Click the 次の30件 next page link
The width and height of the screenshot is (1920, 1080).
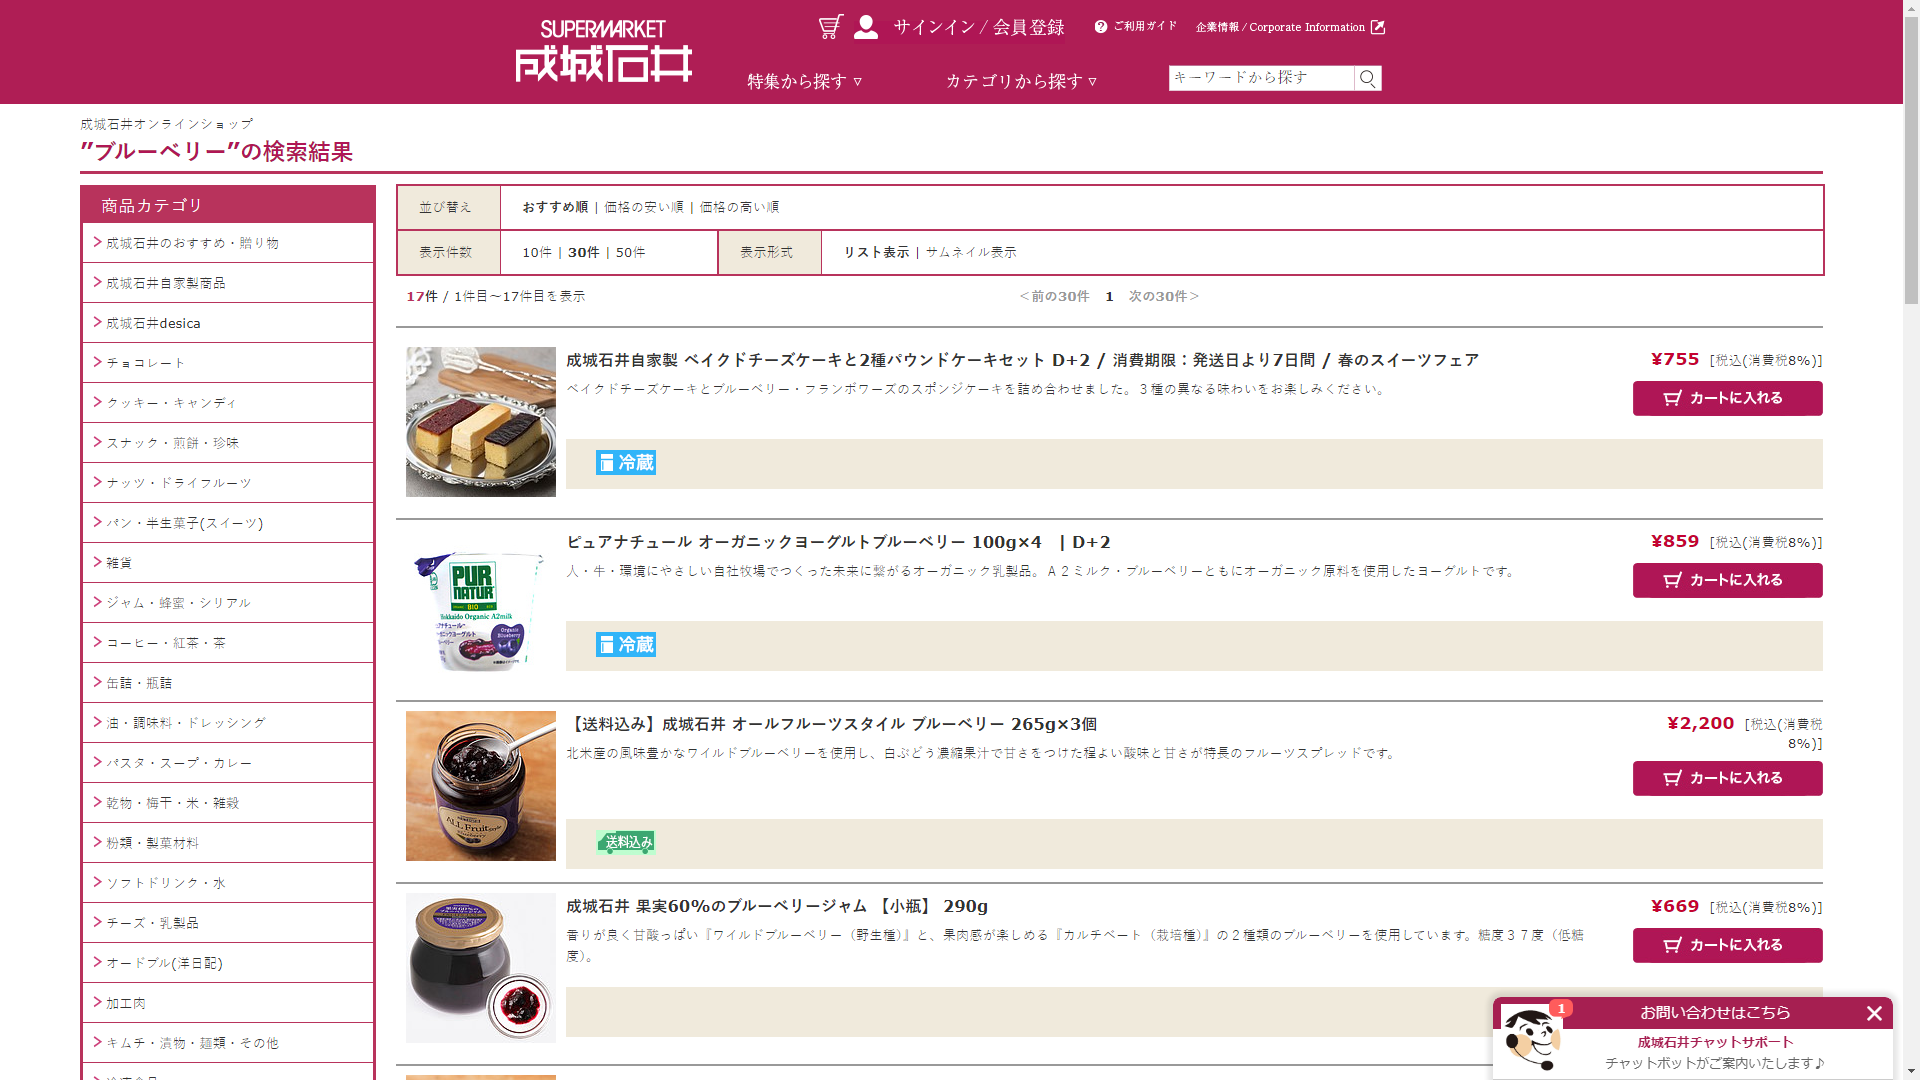(1163, 297)
